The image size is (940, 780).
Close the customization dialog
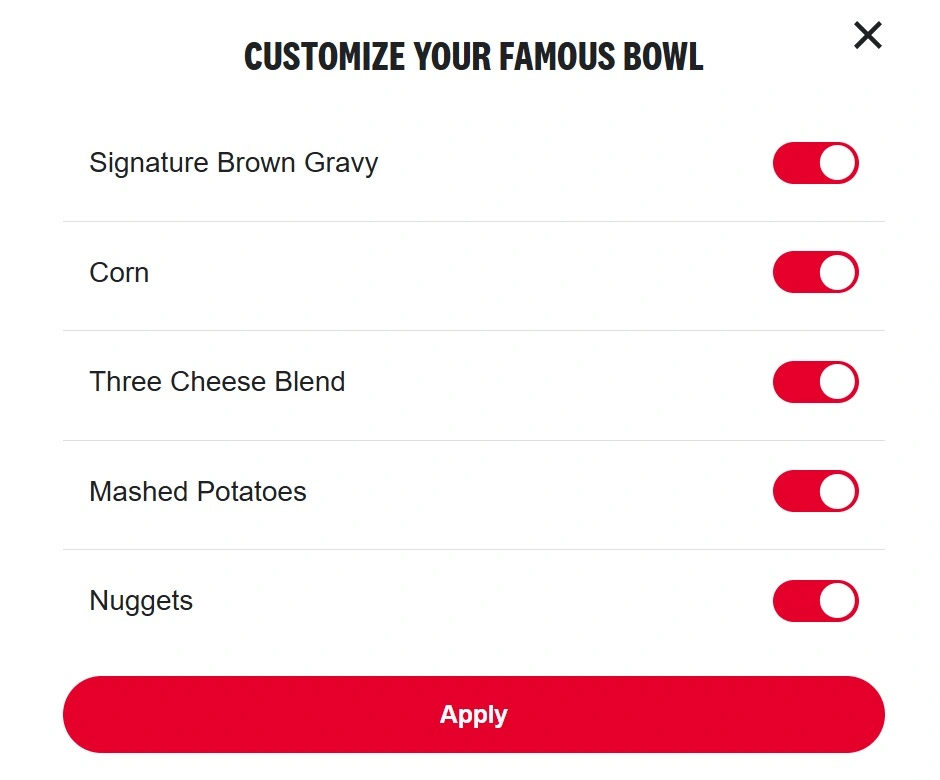click(866, 35)
